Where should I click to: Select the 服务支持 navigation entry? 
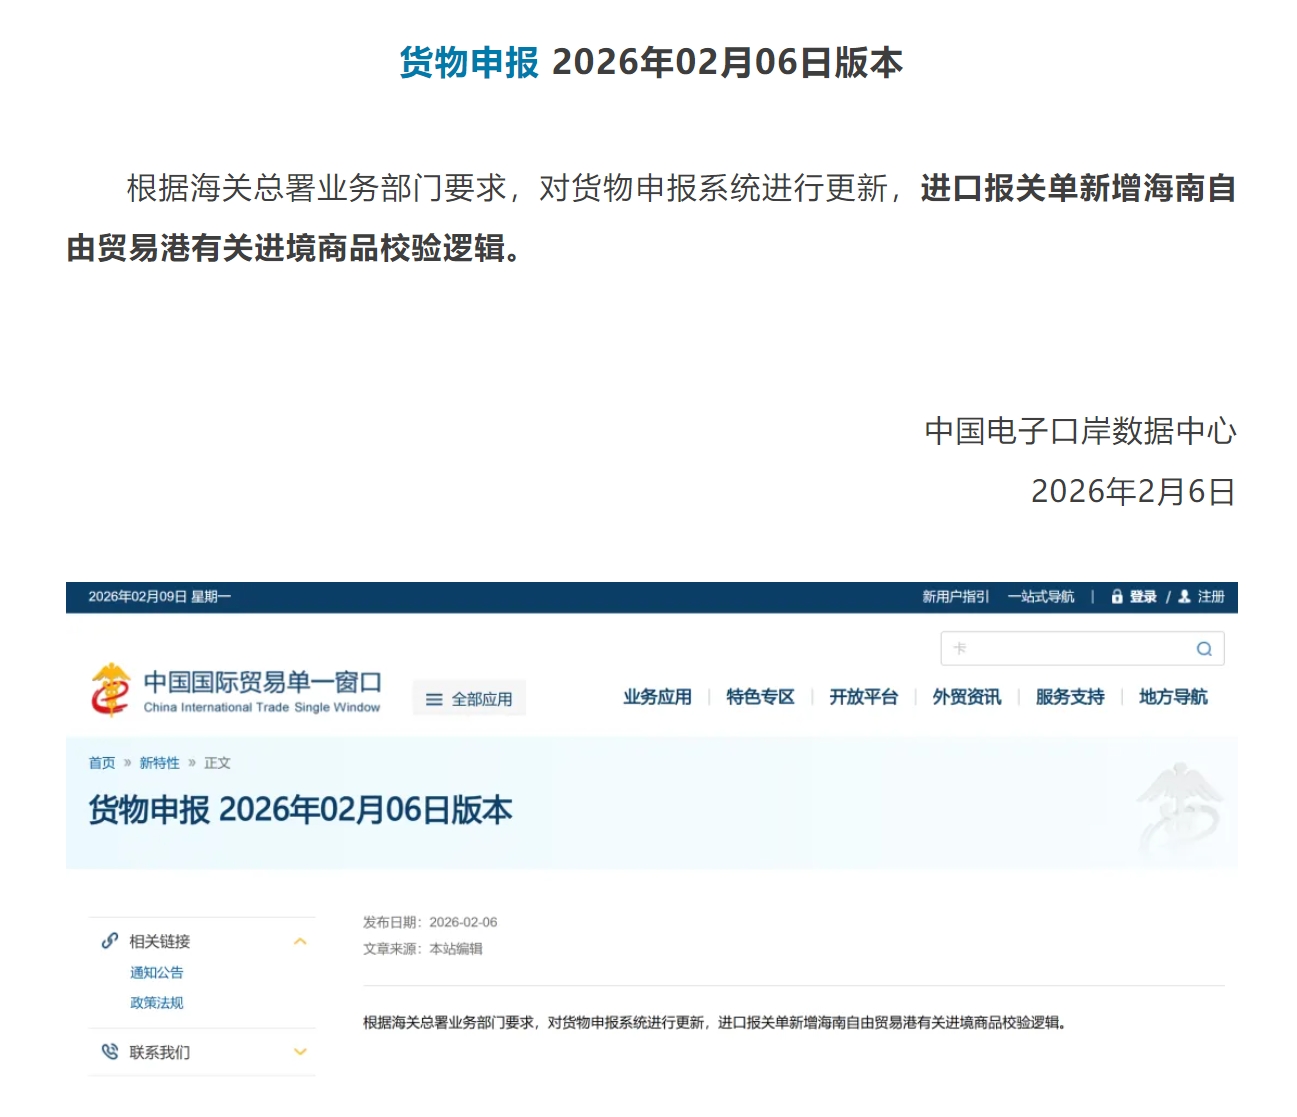click(x=1069, y=697)
